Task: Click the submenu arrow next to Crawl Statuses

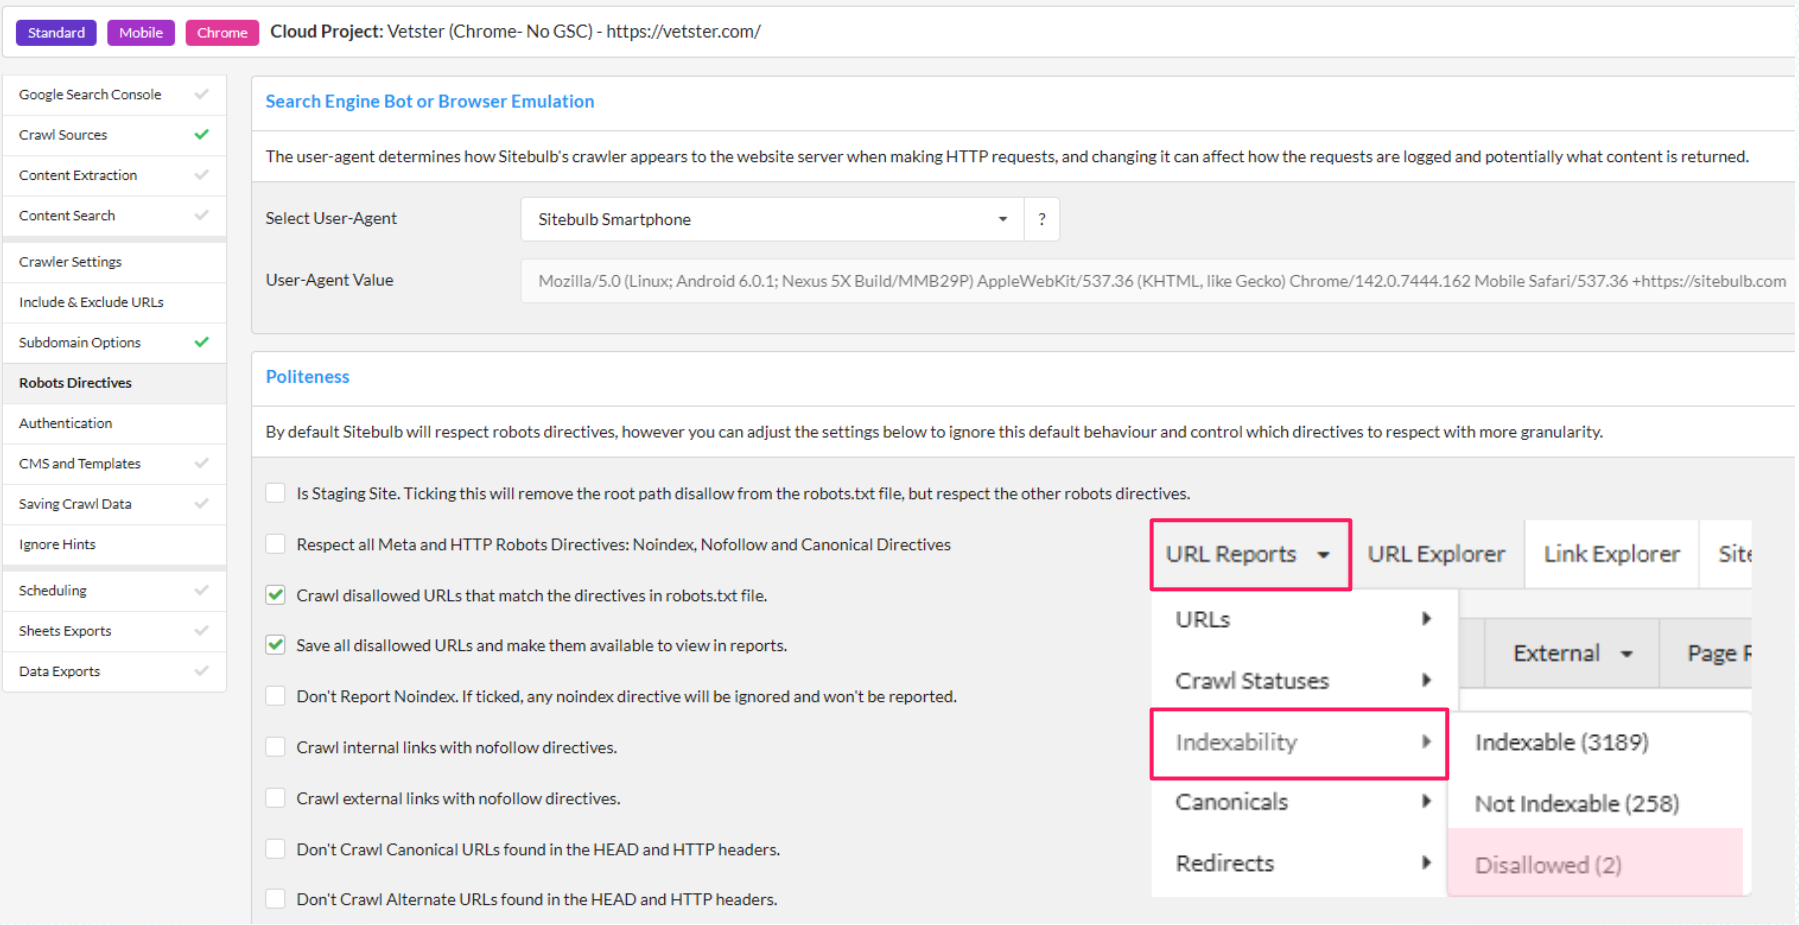Action: pyautogui.click(x=1427, y=680)
